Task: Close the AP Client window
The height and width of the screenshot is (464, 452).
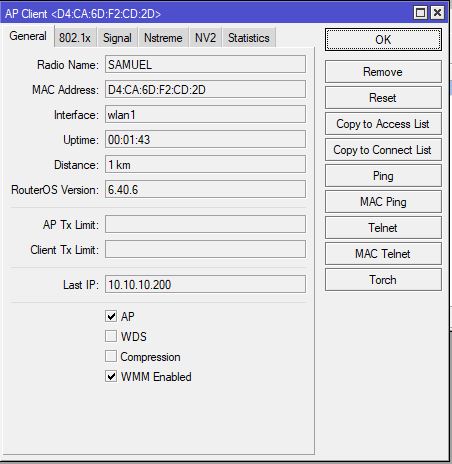Action: 437,13
